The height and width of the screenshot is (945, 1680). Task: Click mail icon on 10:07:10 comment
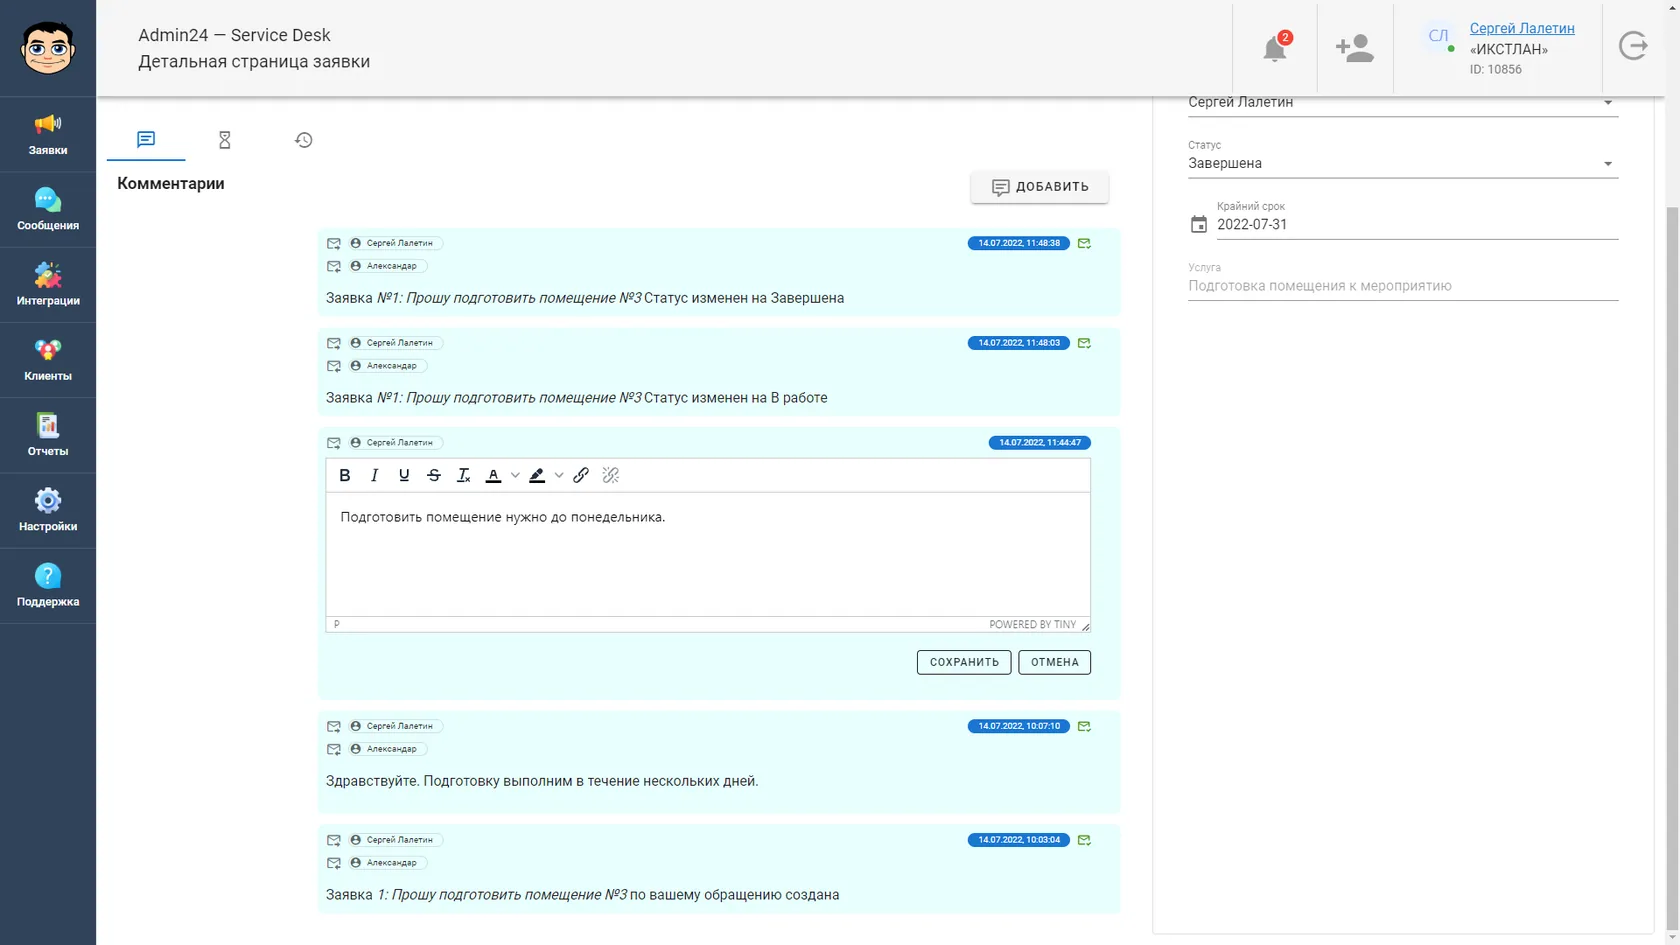(1084, 726)
